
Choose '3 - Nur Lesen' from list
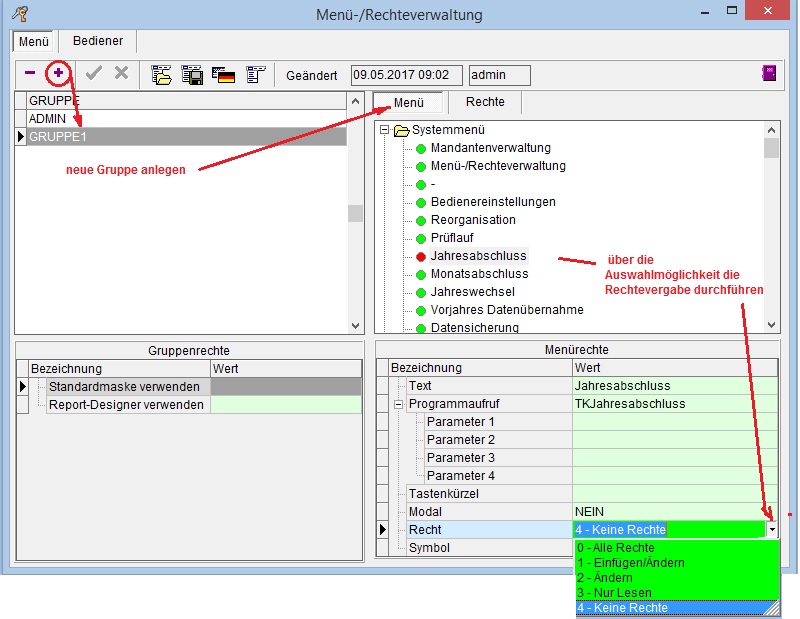tap(614, 593)
